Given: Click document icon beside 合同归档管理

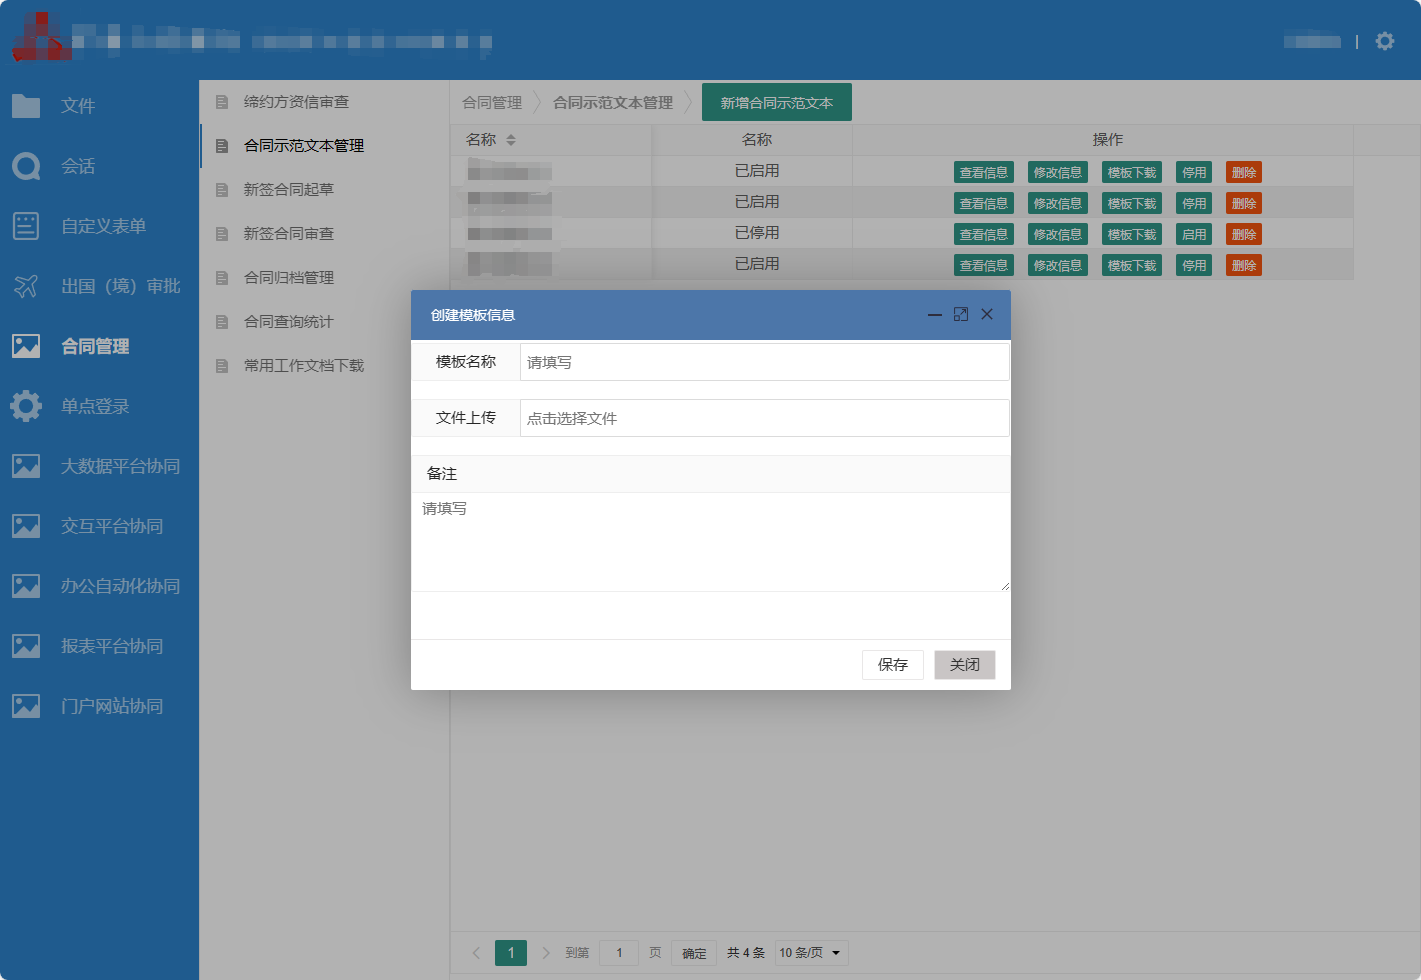Looking at the screenshot, I should (222, 278).
